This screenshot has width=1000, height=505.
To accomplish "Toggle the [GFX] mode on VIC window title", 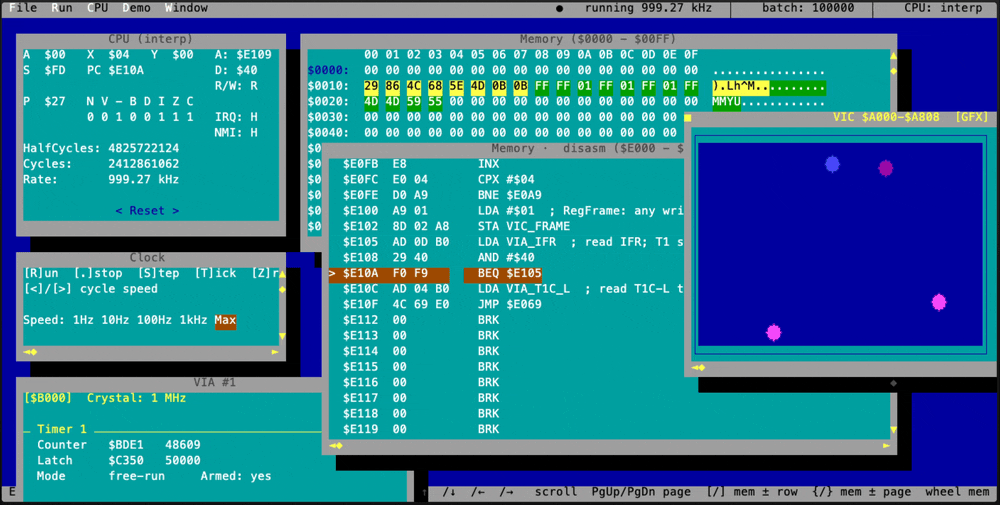I will point(971,117).
